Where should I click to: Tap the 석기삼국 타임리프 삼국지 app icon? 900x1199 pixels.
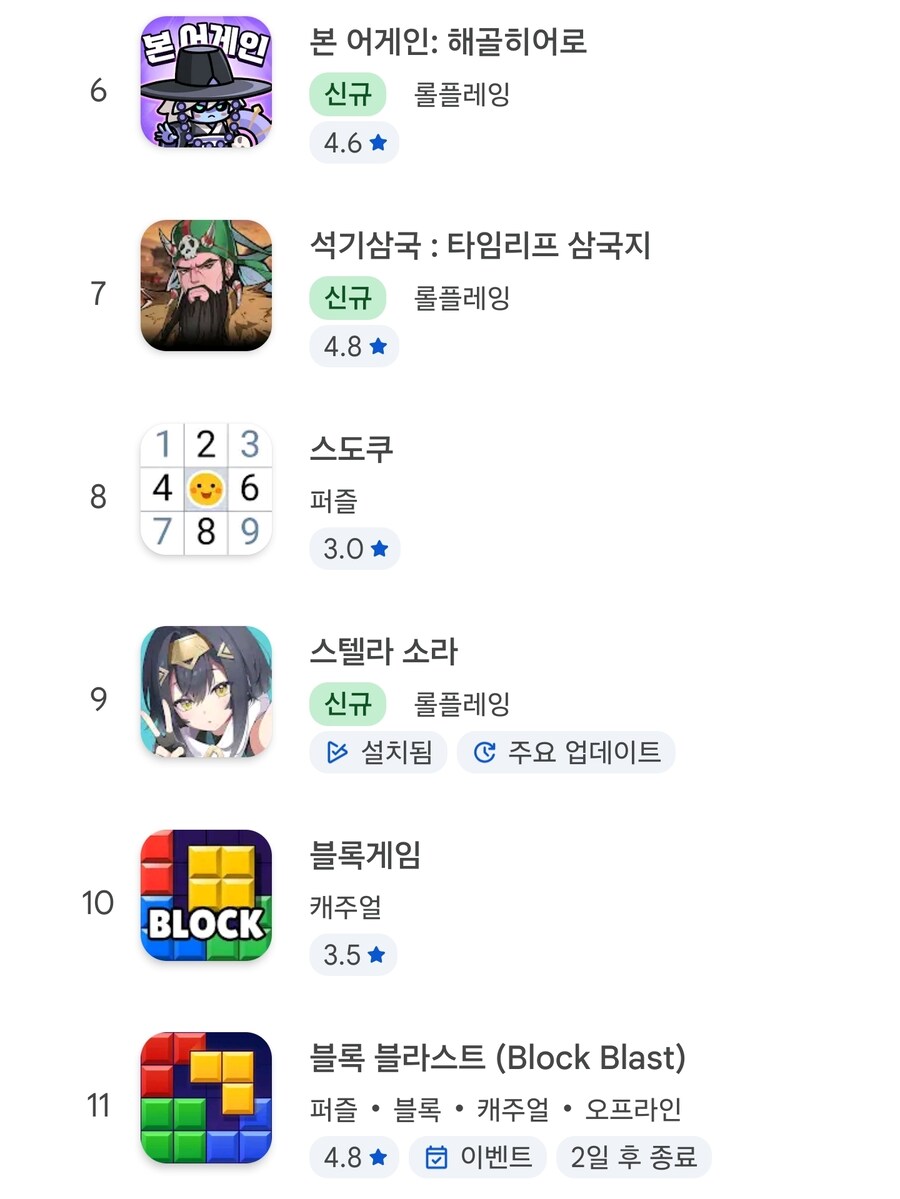[205, 287]
